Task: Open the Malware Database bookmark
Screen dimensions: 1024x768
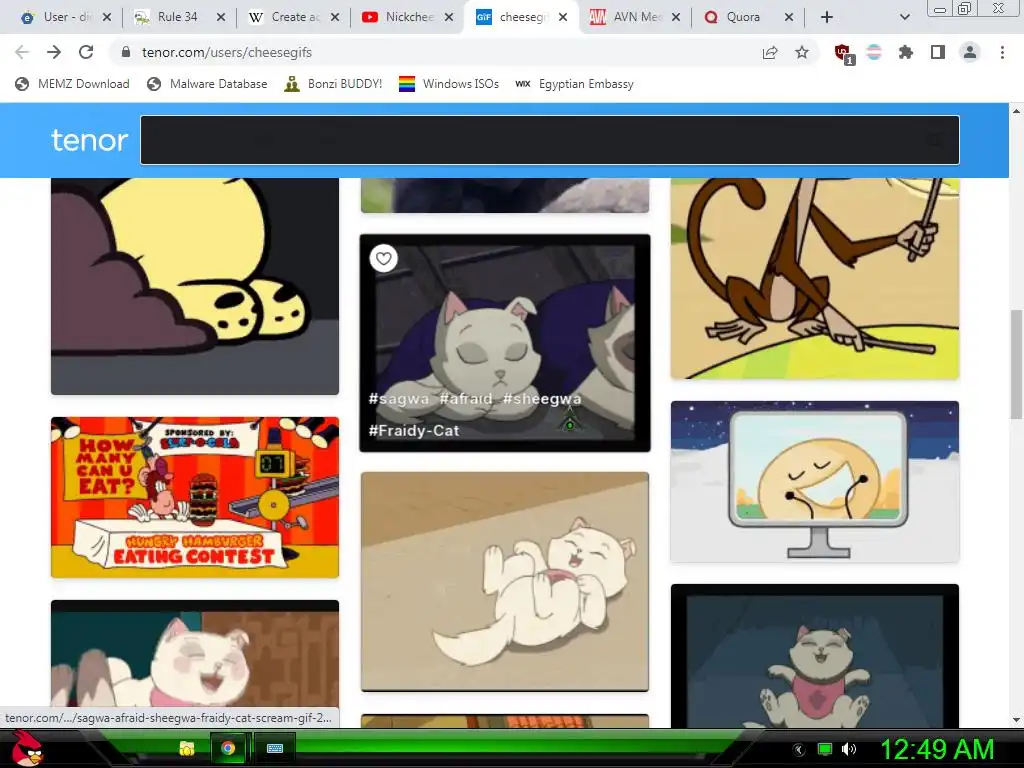Action: 208,84
